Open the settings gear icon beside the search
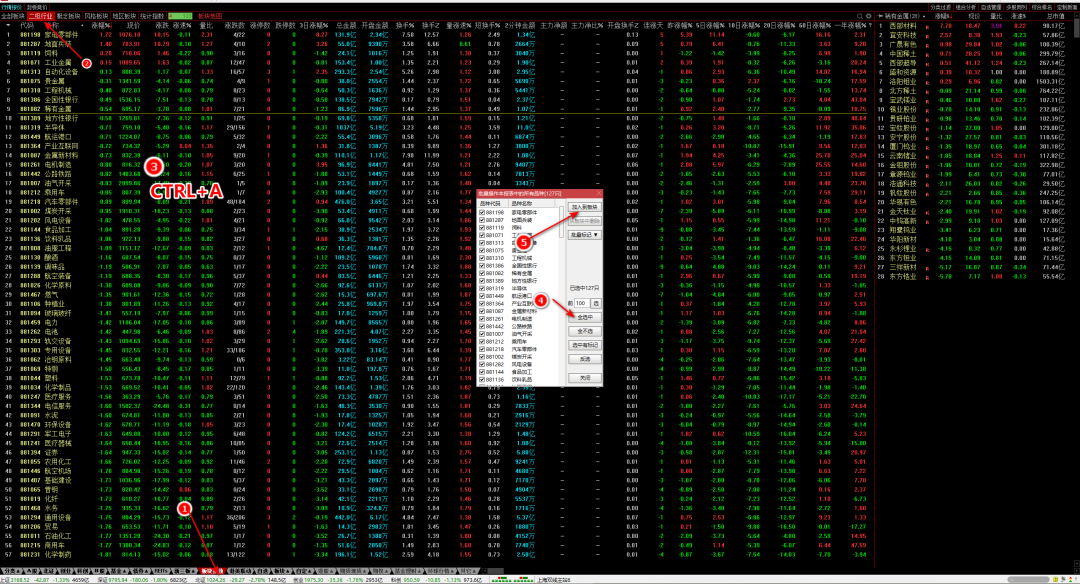Screen dimensions: 1080x584 pyautogui.click(x=869, y=16)
